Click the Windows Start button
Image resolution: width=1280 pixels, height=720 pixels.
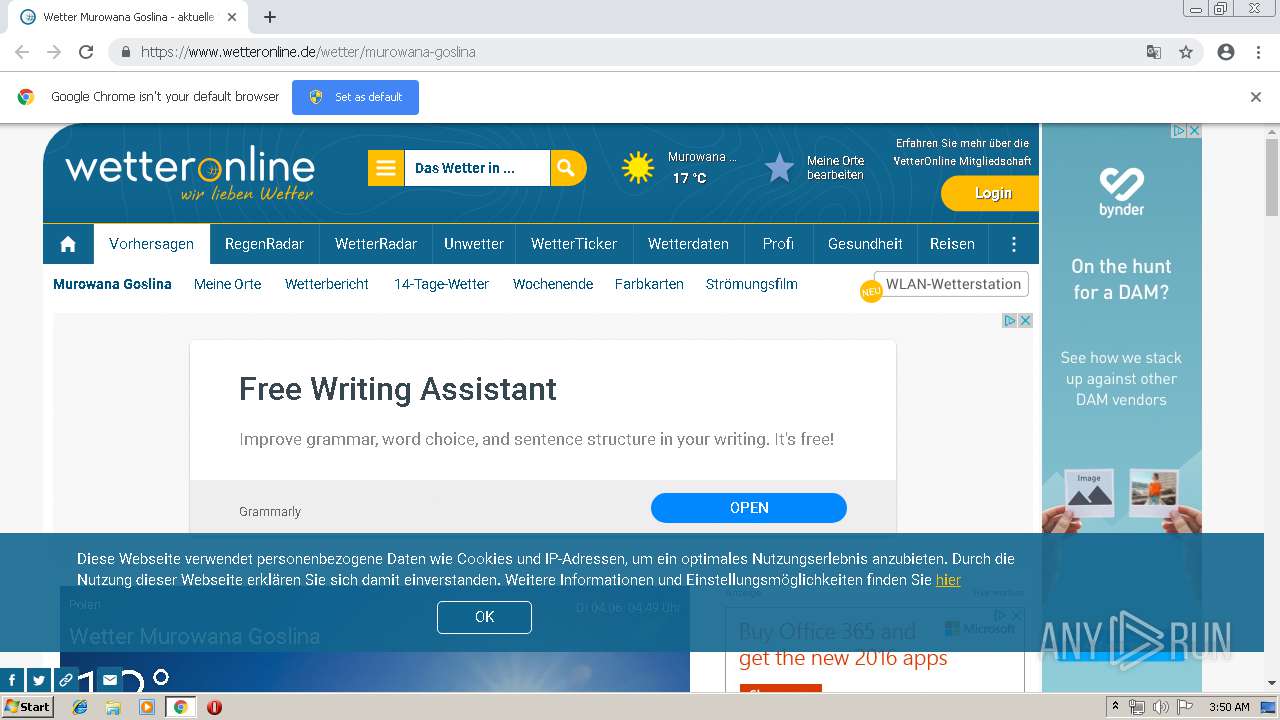coord(27,707)
